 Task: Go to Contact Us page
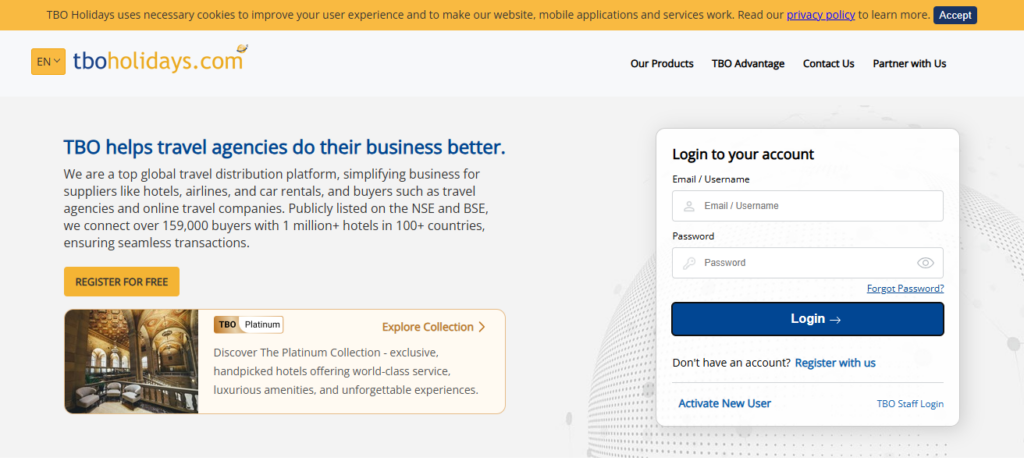[828, 64]
